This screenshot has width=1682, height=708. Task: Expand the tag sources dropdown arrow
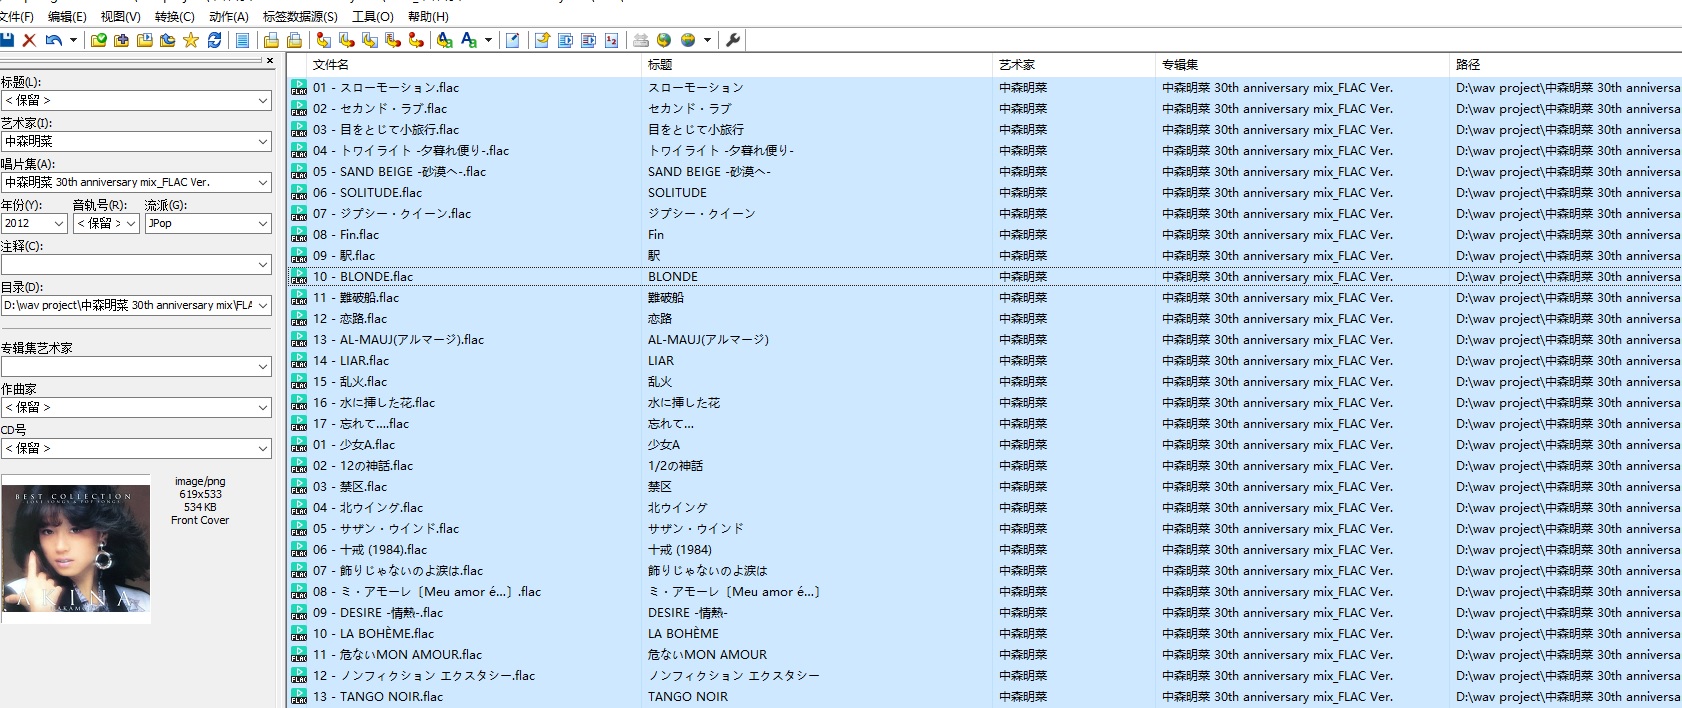[x=707, y=40]
